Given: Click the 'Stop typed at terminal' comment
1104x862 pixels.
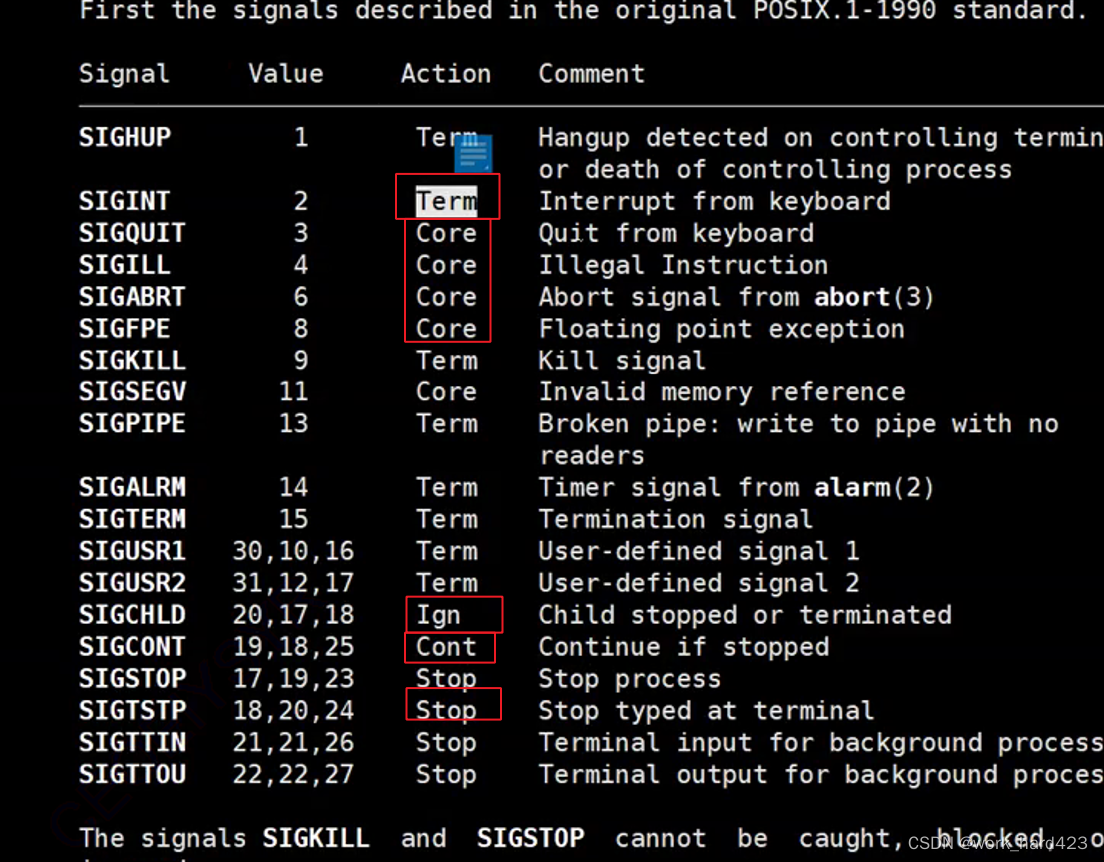Looking at the screenshot, I should tap(706, 711).
